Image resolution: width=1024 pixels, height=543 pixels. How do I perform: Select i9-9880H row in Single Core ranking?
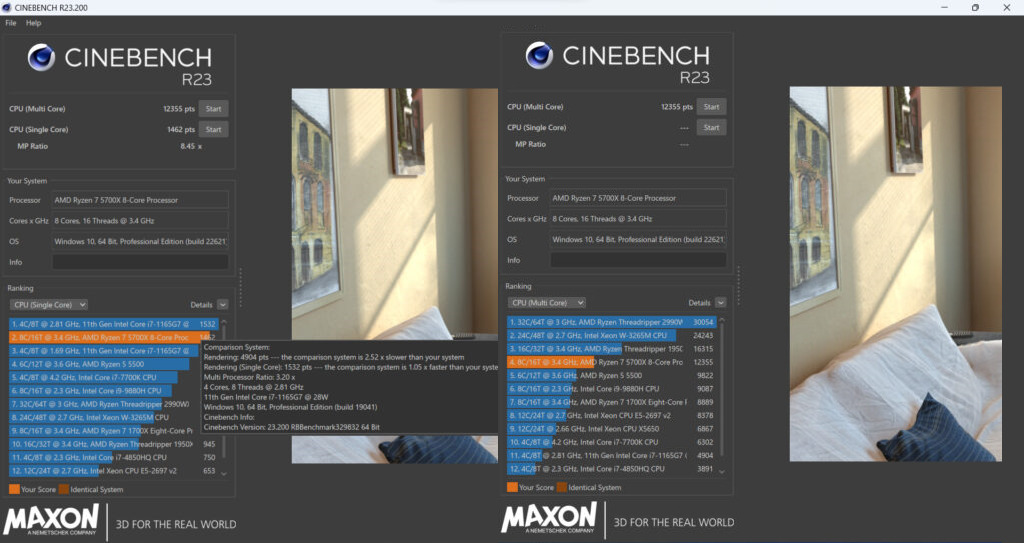coord(113,391)
